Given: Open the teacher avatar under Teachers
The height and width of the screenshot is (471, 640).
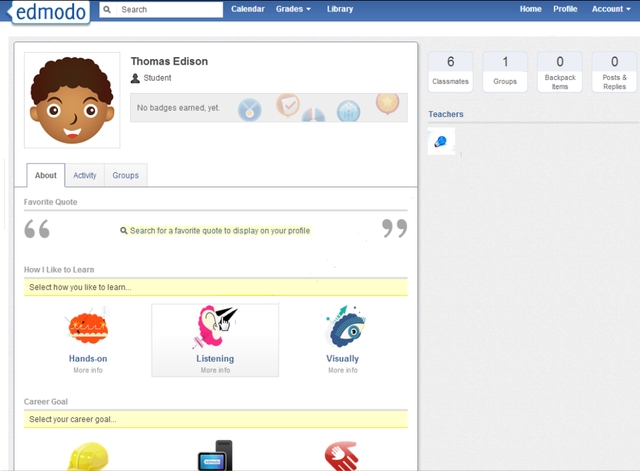Looking at the screenshot, I should coord(441,142).
